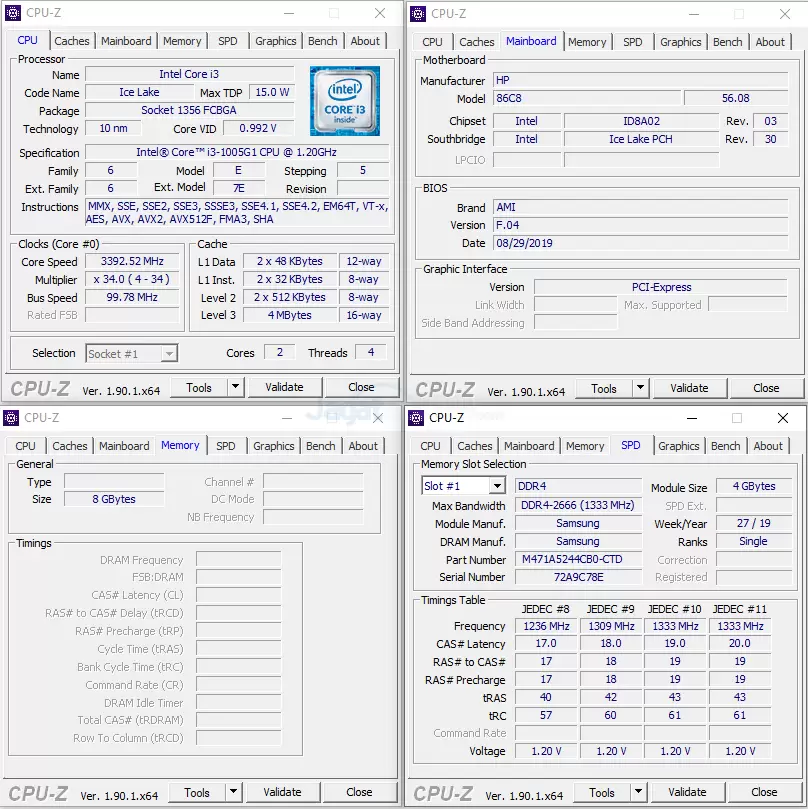Open the Tools dropdown arrow in the Memory window
This screenshot has height=809, width=808.
coord(233,792)
